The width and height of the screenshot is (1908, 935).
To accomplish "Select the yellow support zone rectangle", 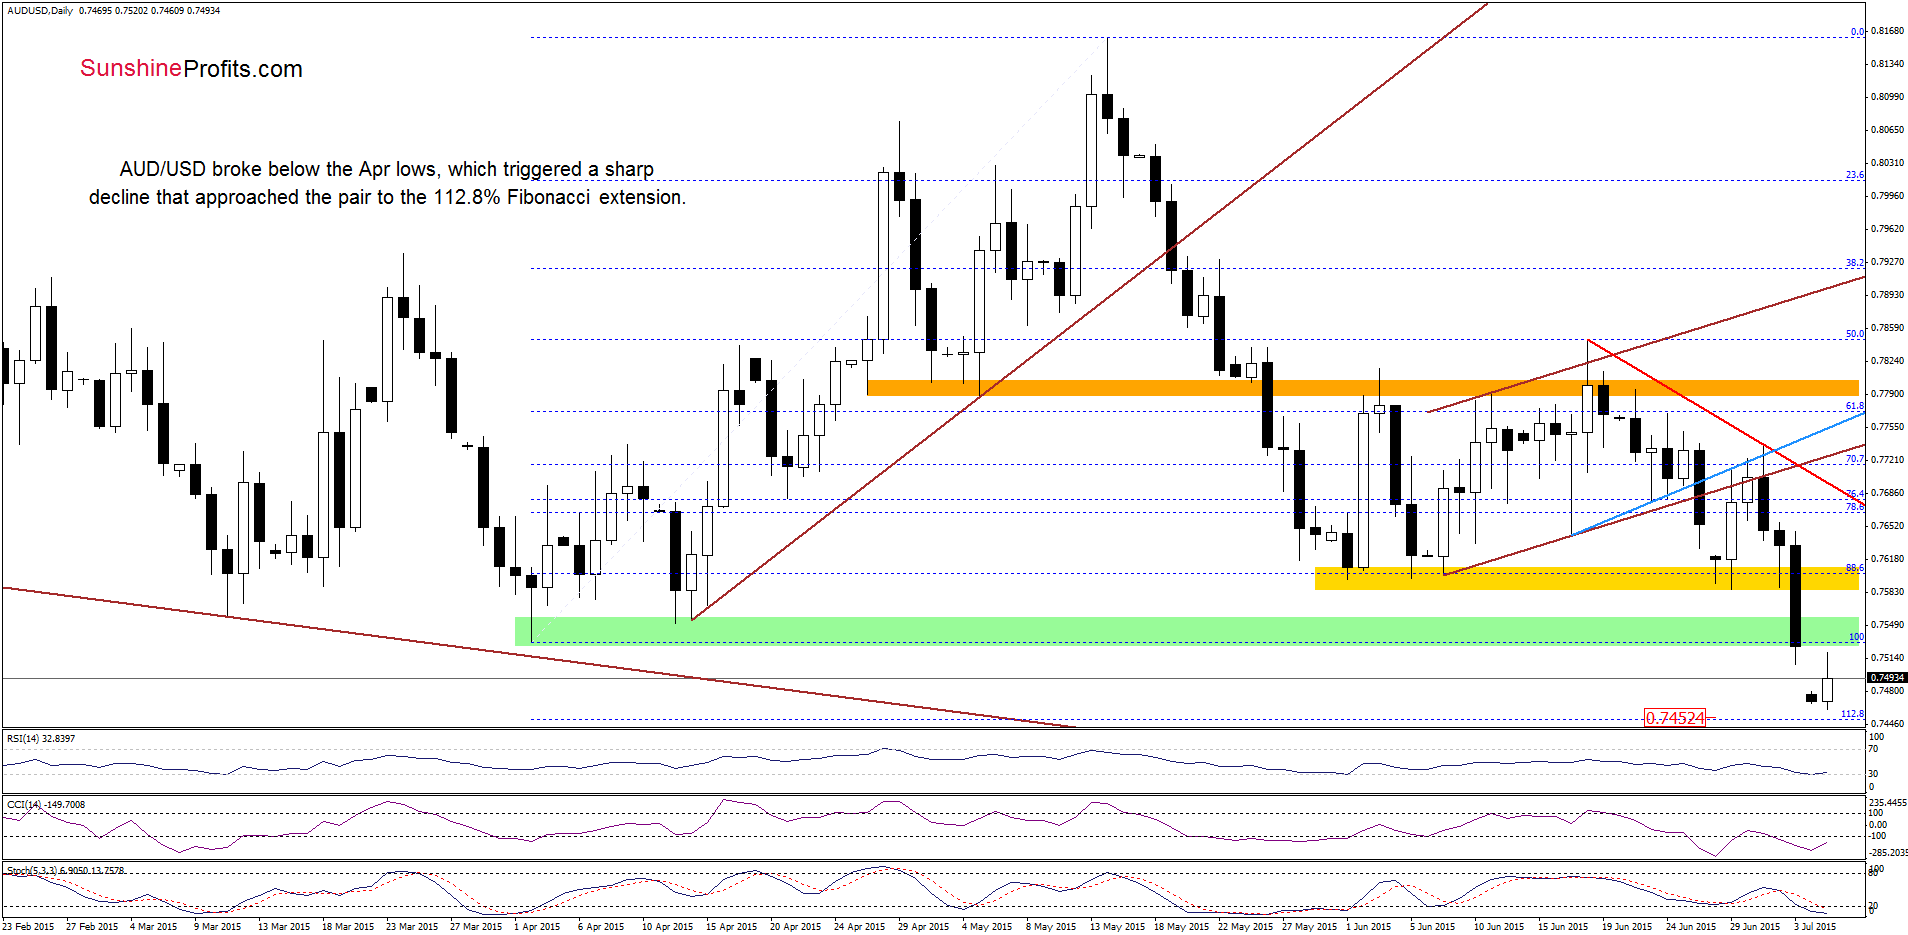I will point(1587,578).
